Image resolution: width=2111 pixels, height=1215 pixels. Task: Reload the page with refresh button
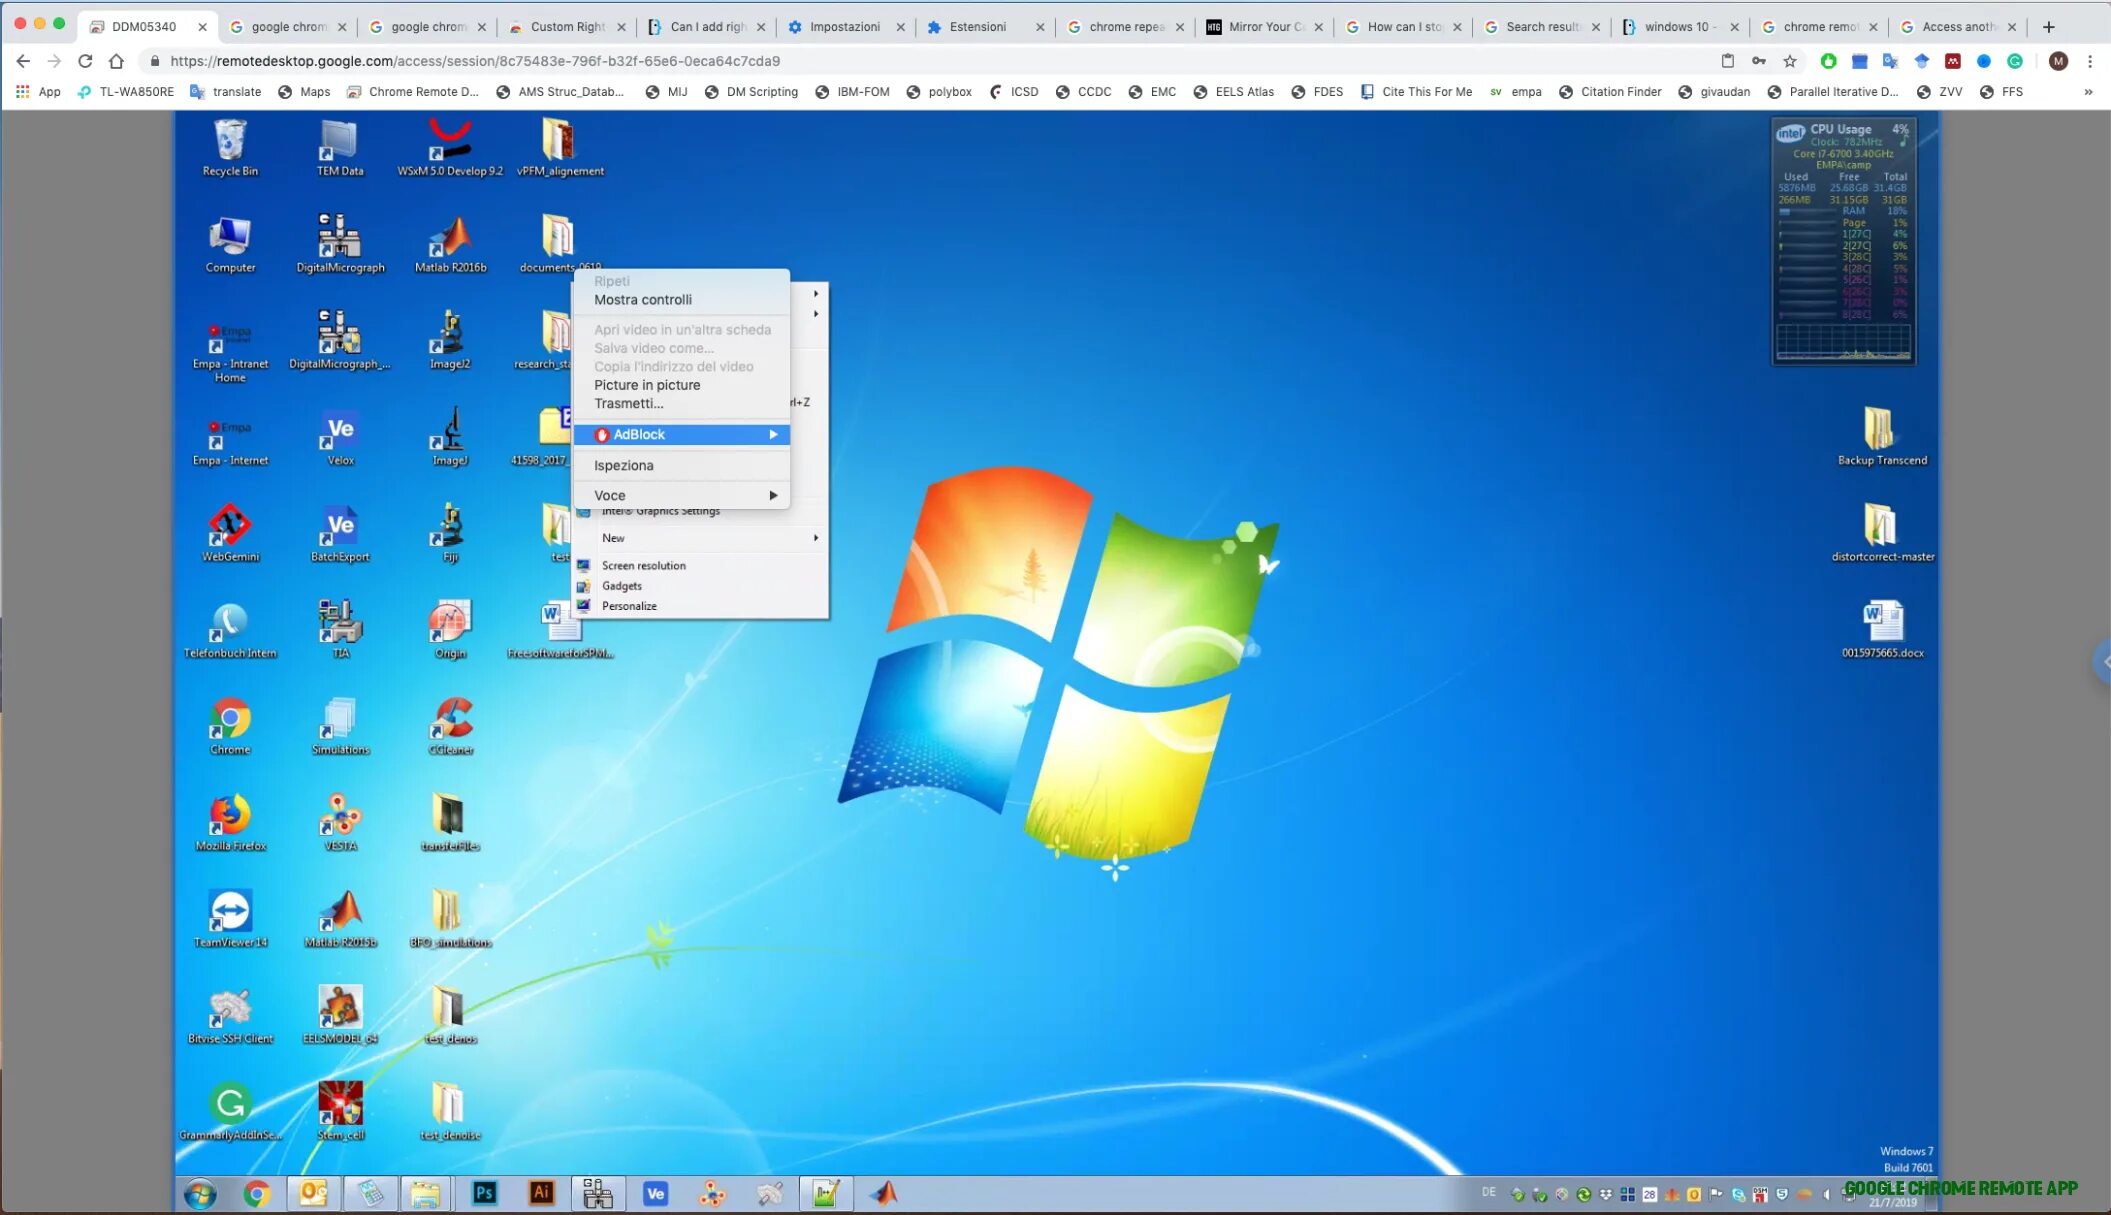[85, 61]
